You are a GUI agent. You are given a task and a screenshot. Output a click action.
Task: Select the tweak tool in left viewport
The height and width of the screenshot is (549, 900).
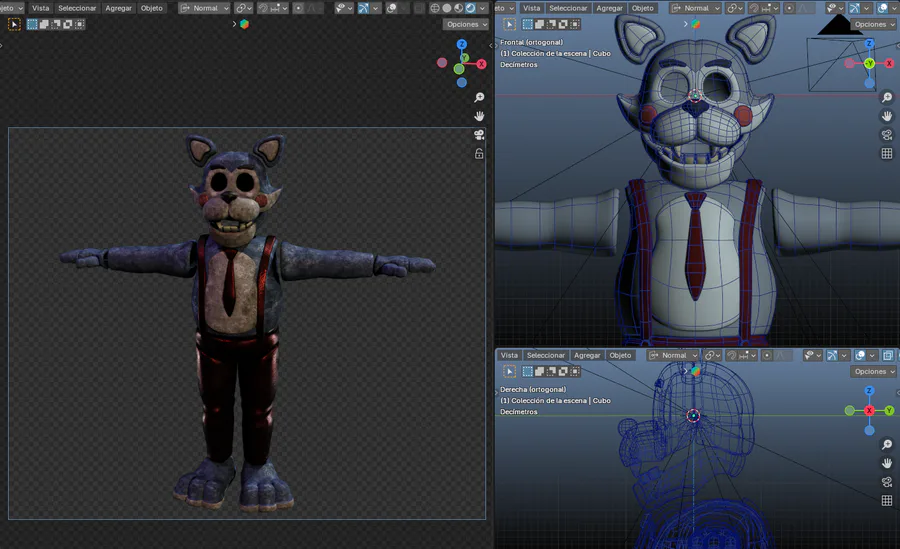[14, 25]
